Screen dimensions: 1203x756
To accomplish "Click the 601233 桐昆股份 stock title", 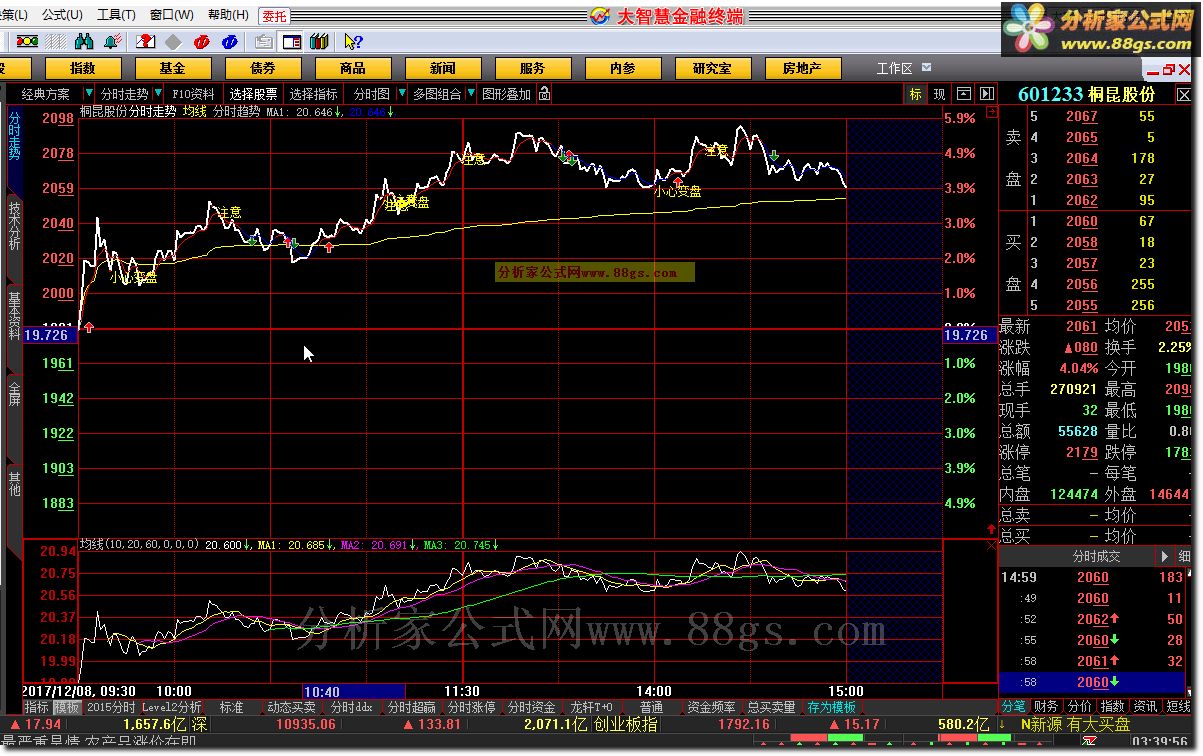I will click(x=1086, y=93).
